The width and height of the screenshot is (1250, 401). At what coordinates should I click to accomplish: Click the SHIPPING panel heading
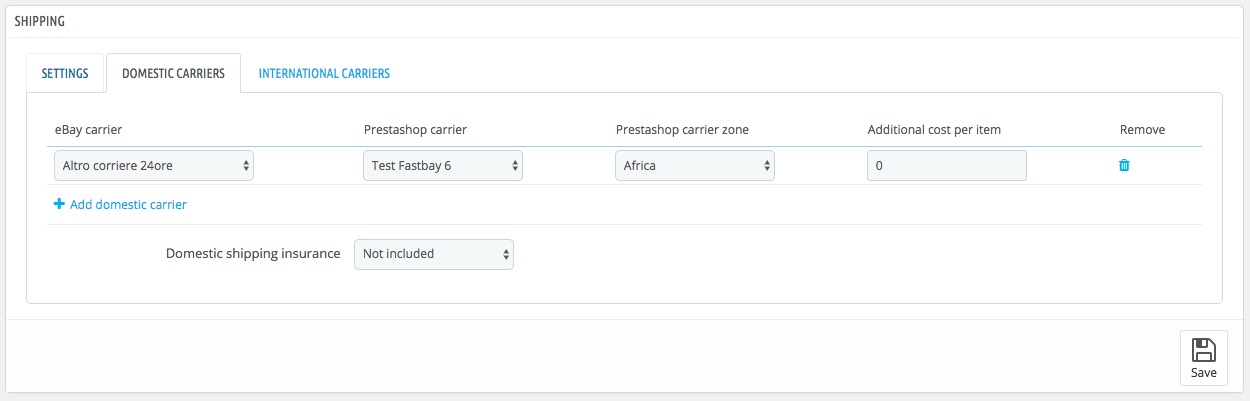click(x=42, y=20)
